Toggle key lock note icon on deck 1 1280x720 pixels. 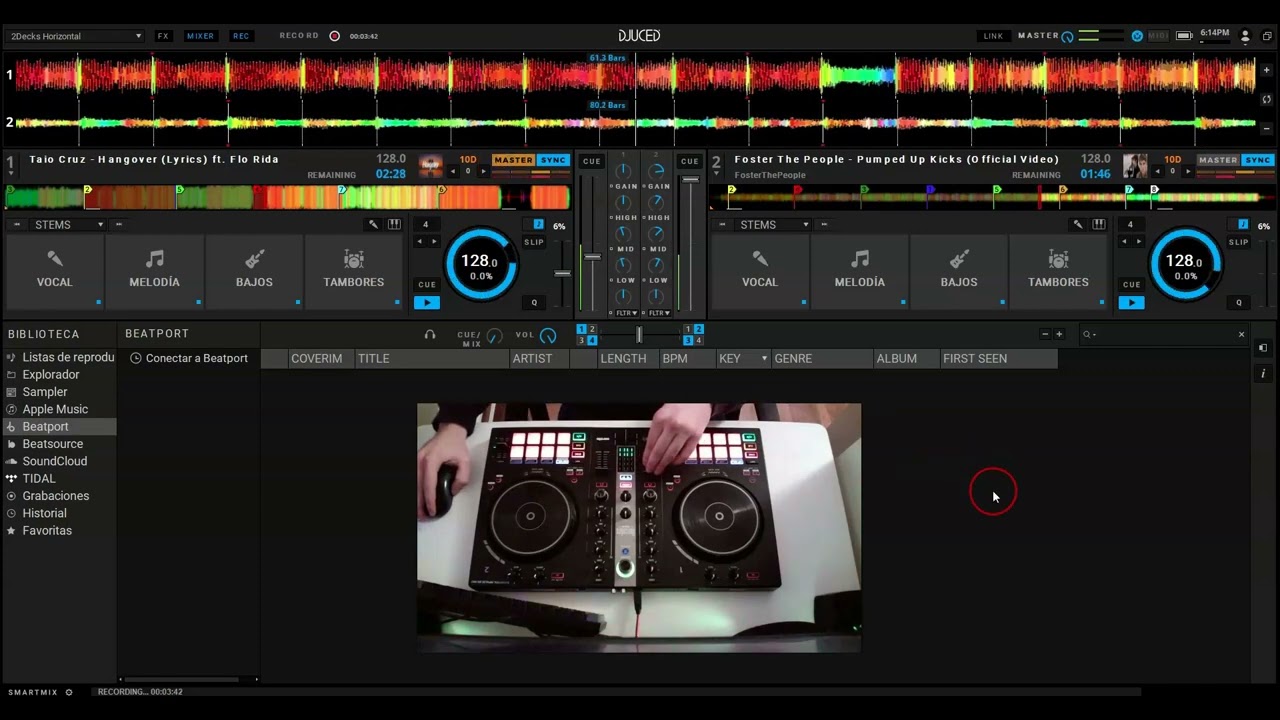539,225
